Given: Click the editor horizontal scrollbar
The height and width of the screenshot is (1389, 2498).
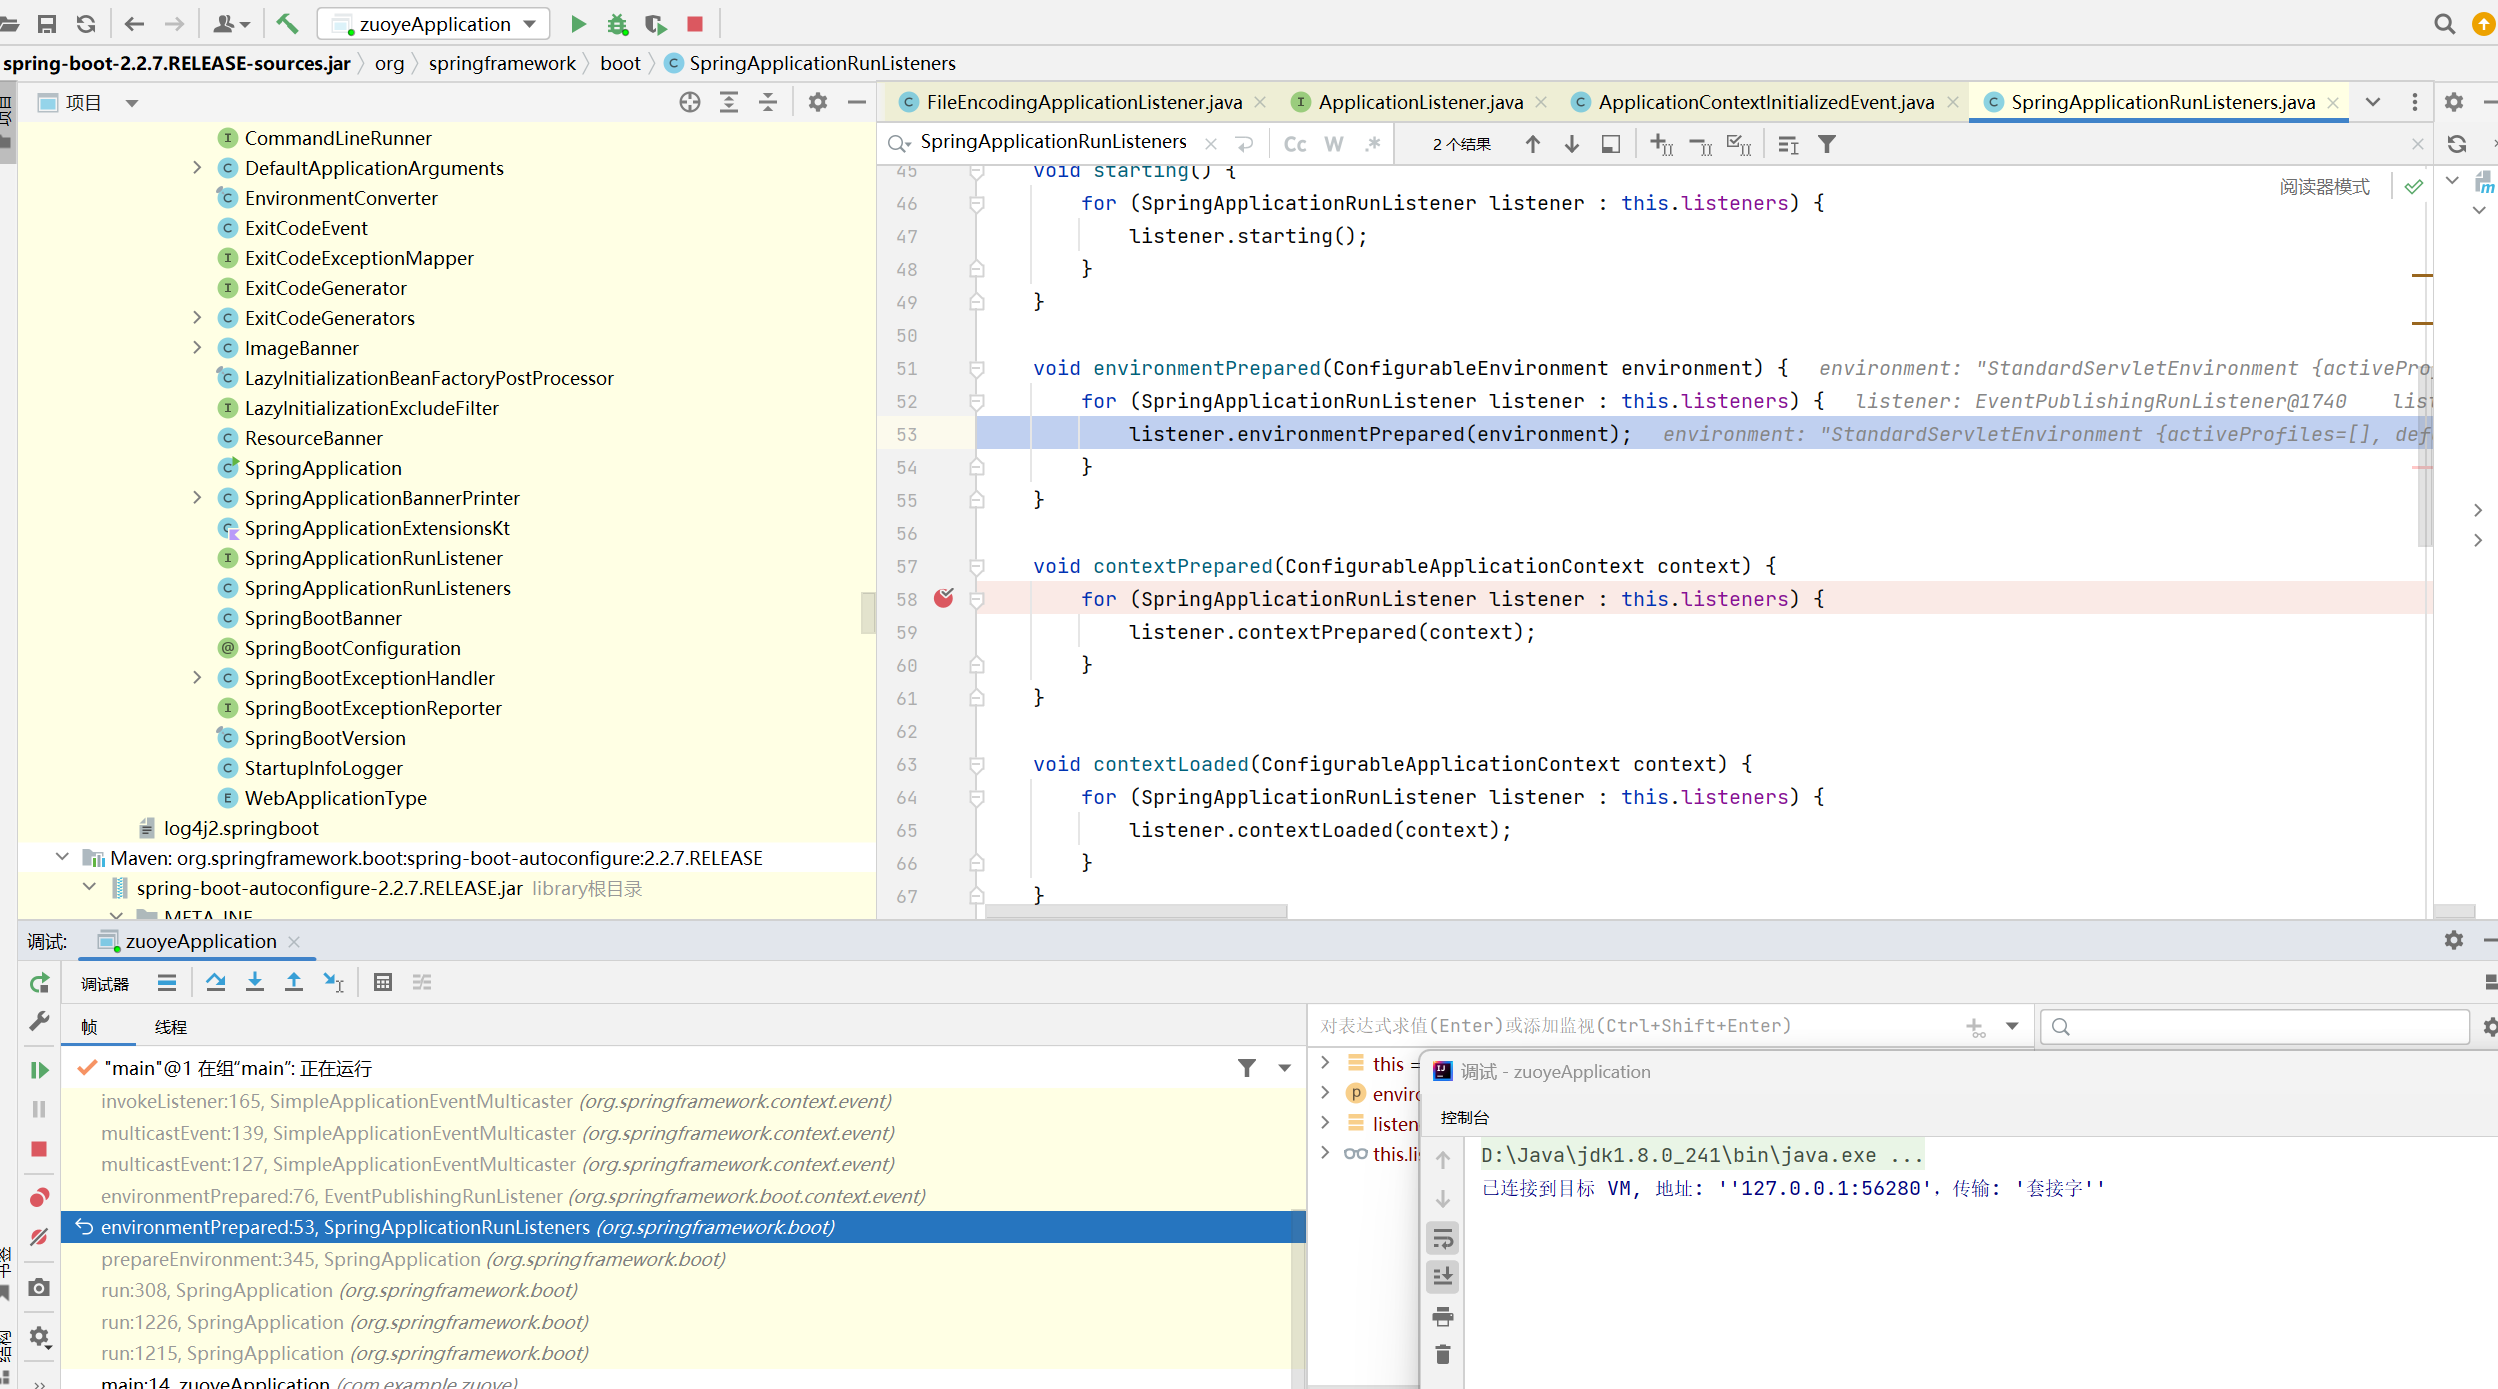Looking at the screenshot, I should [1136, 911].
